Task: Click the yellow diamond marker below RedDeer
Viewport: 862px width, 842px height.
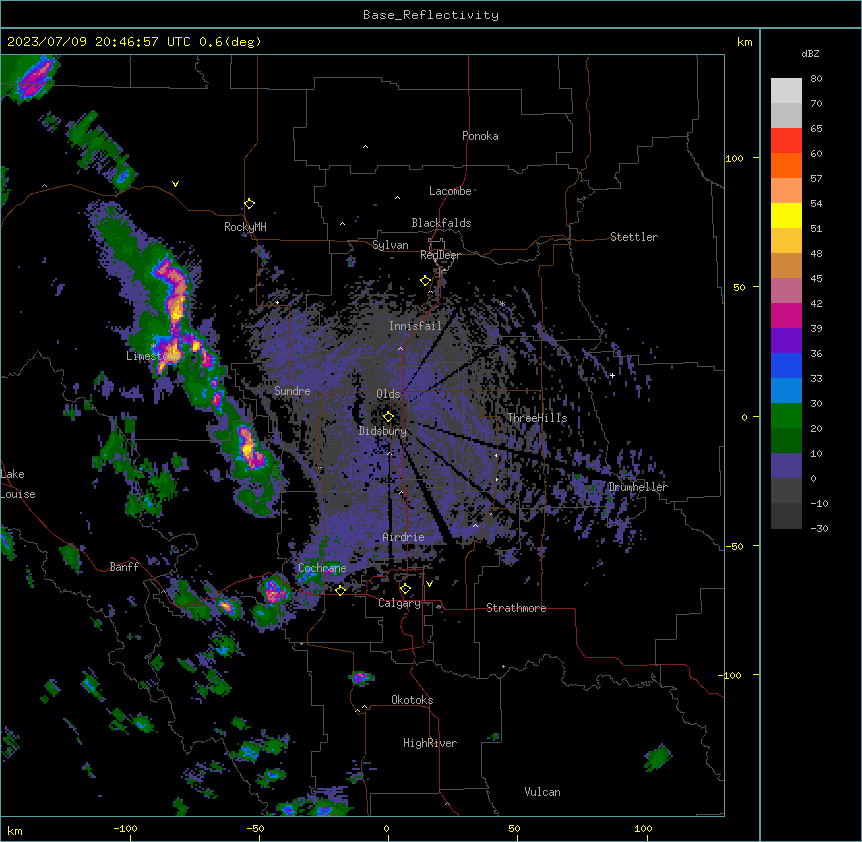Action: 426,281
